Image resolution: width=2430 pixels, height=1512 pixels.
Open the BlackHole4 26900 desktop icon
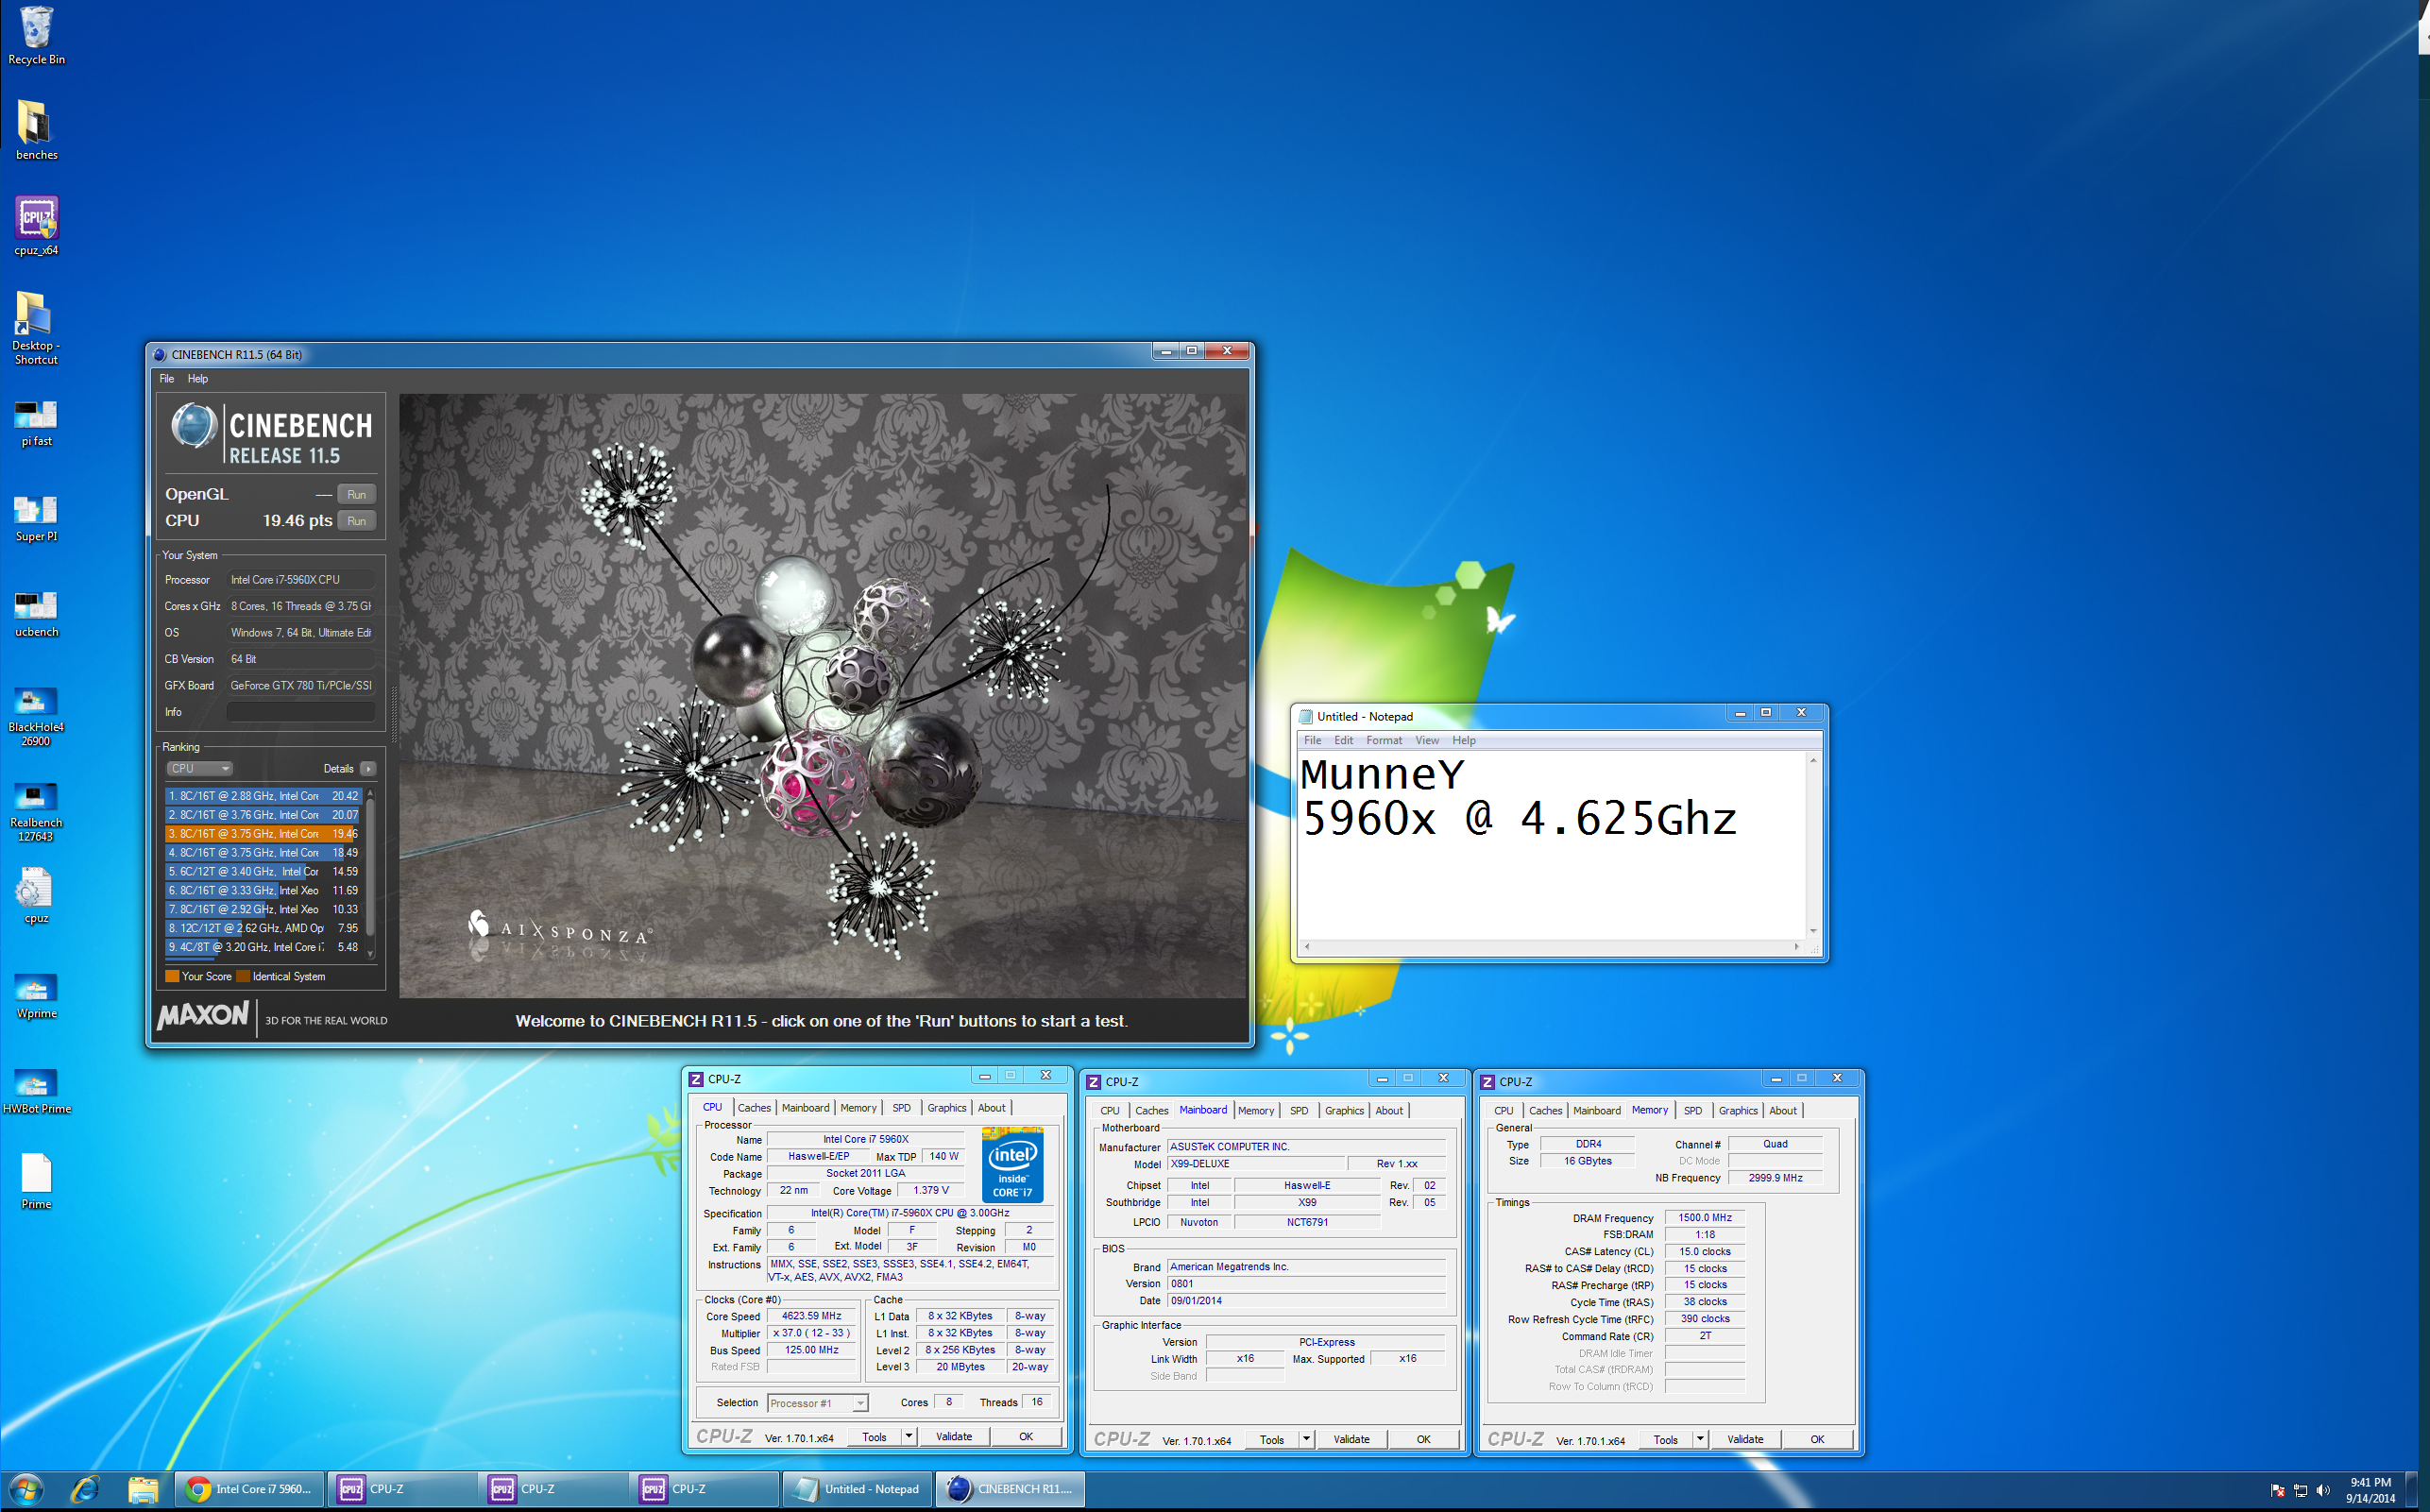click(x=36, y=716)
